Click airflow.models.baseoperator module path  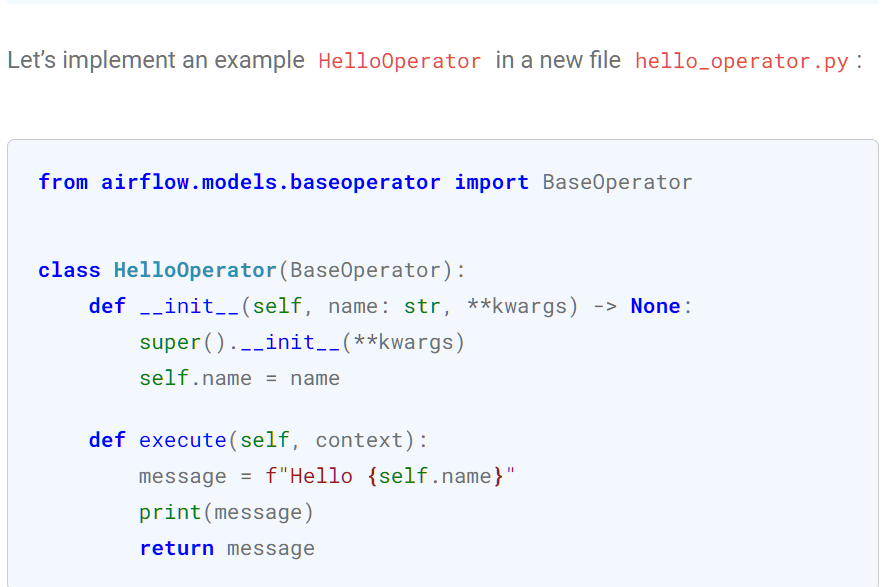[271, 182]
